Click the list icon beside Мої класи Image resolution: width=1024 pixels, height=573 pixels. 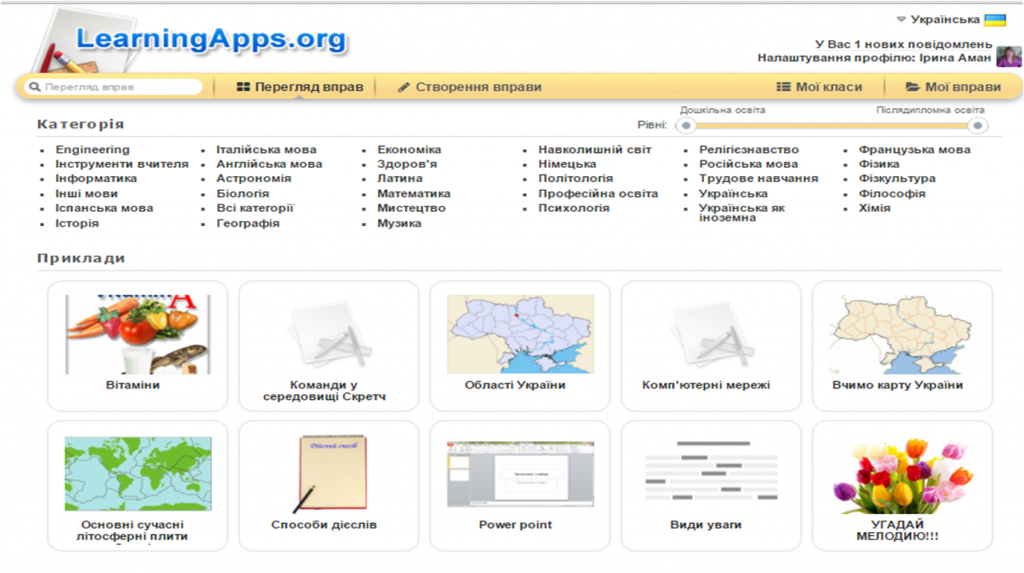pos(783,87)
